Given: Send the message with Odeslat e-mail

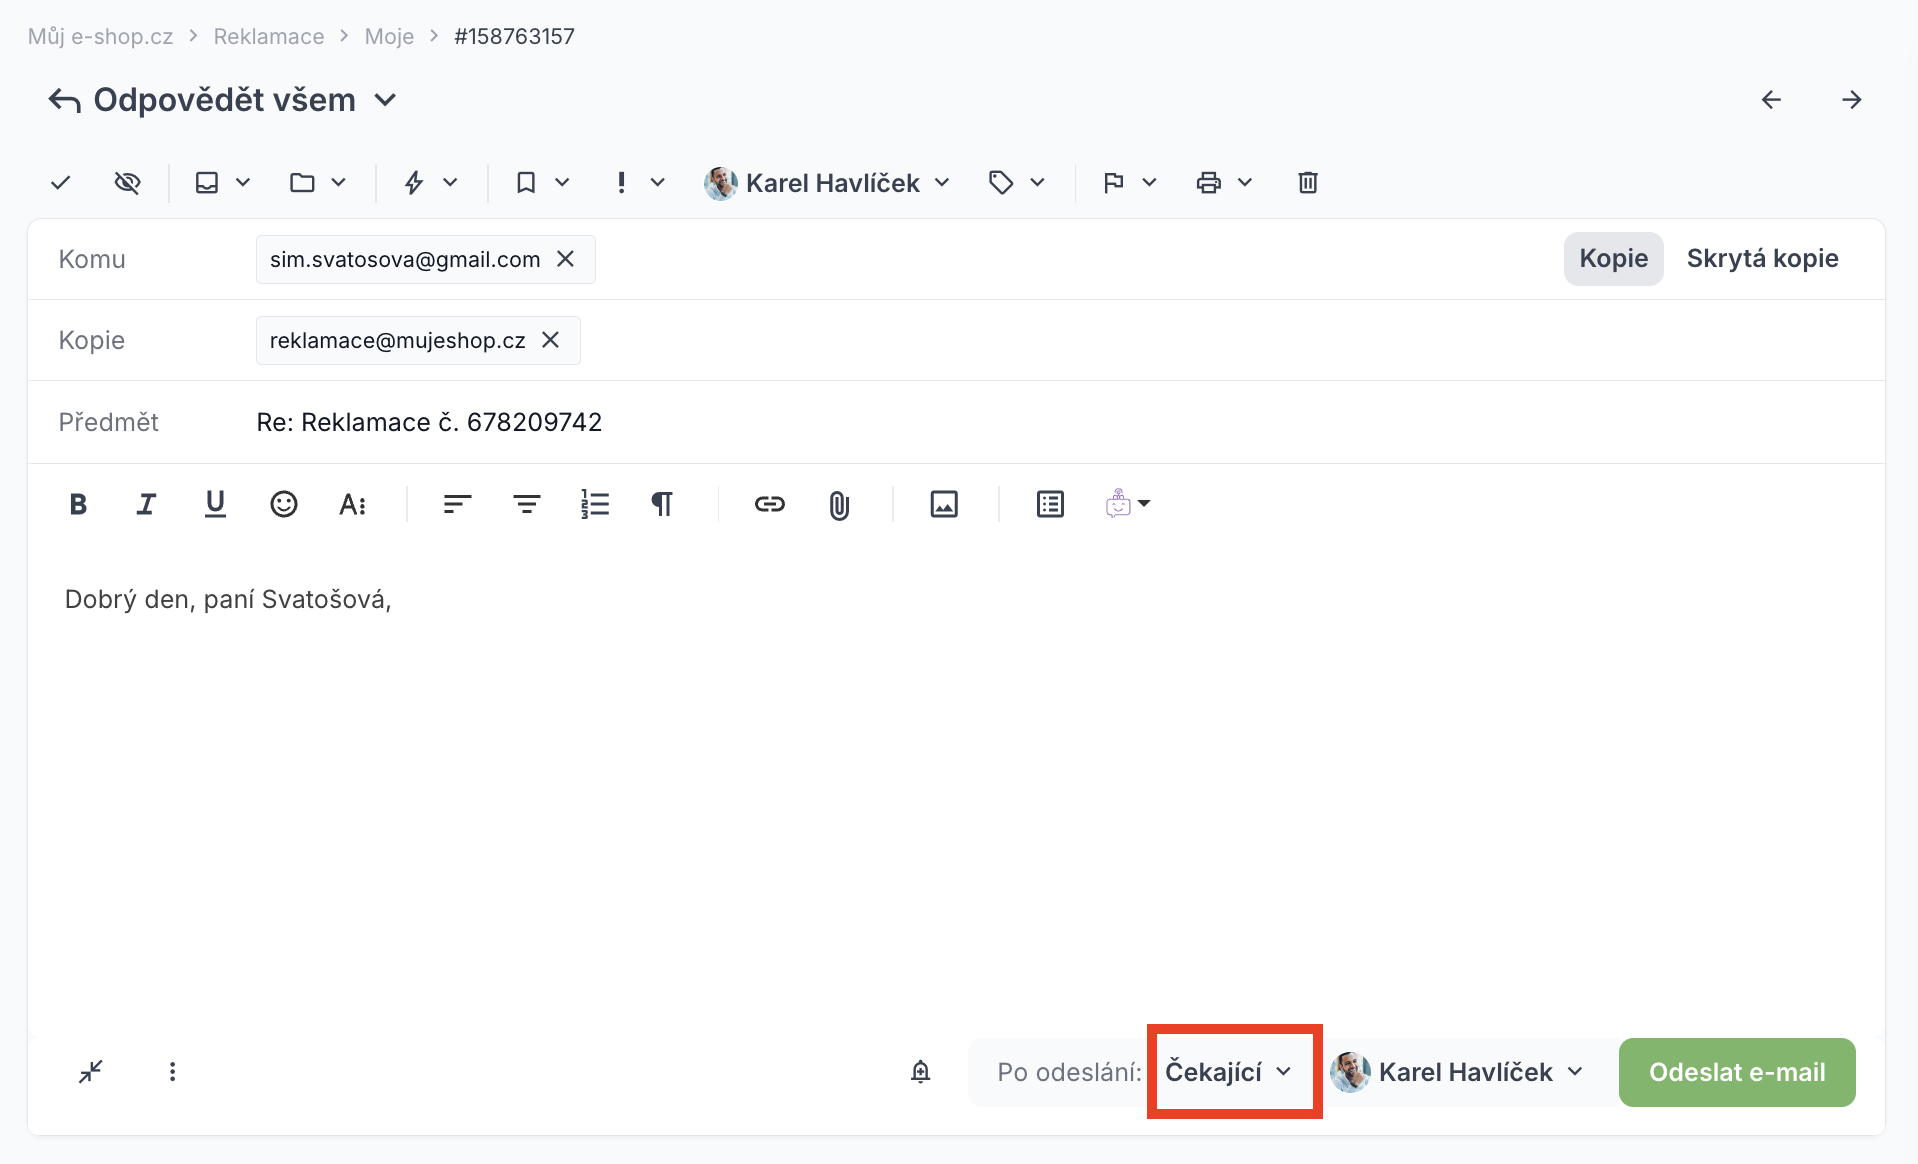Looking at the screenshot, I should point(1737,1072).
